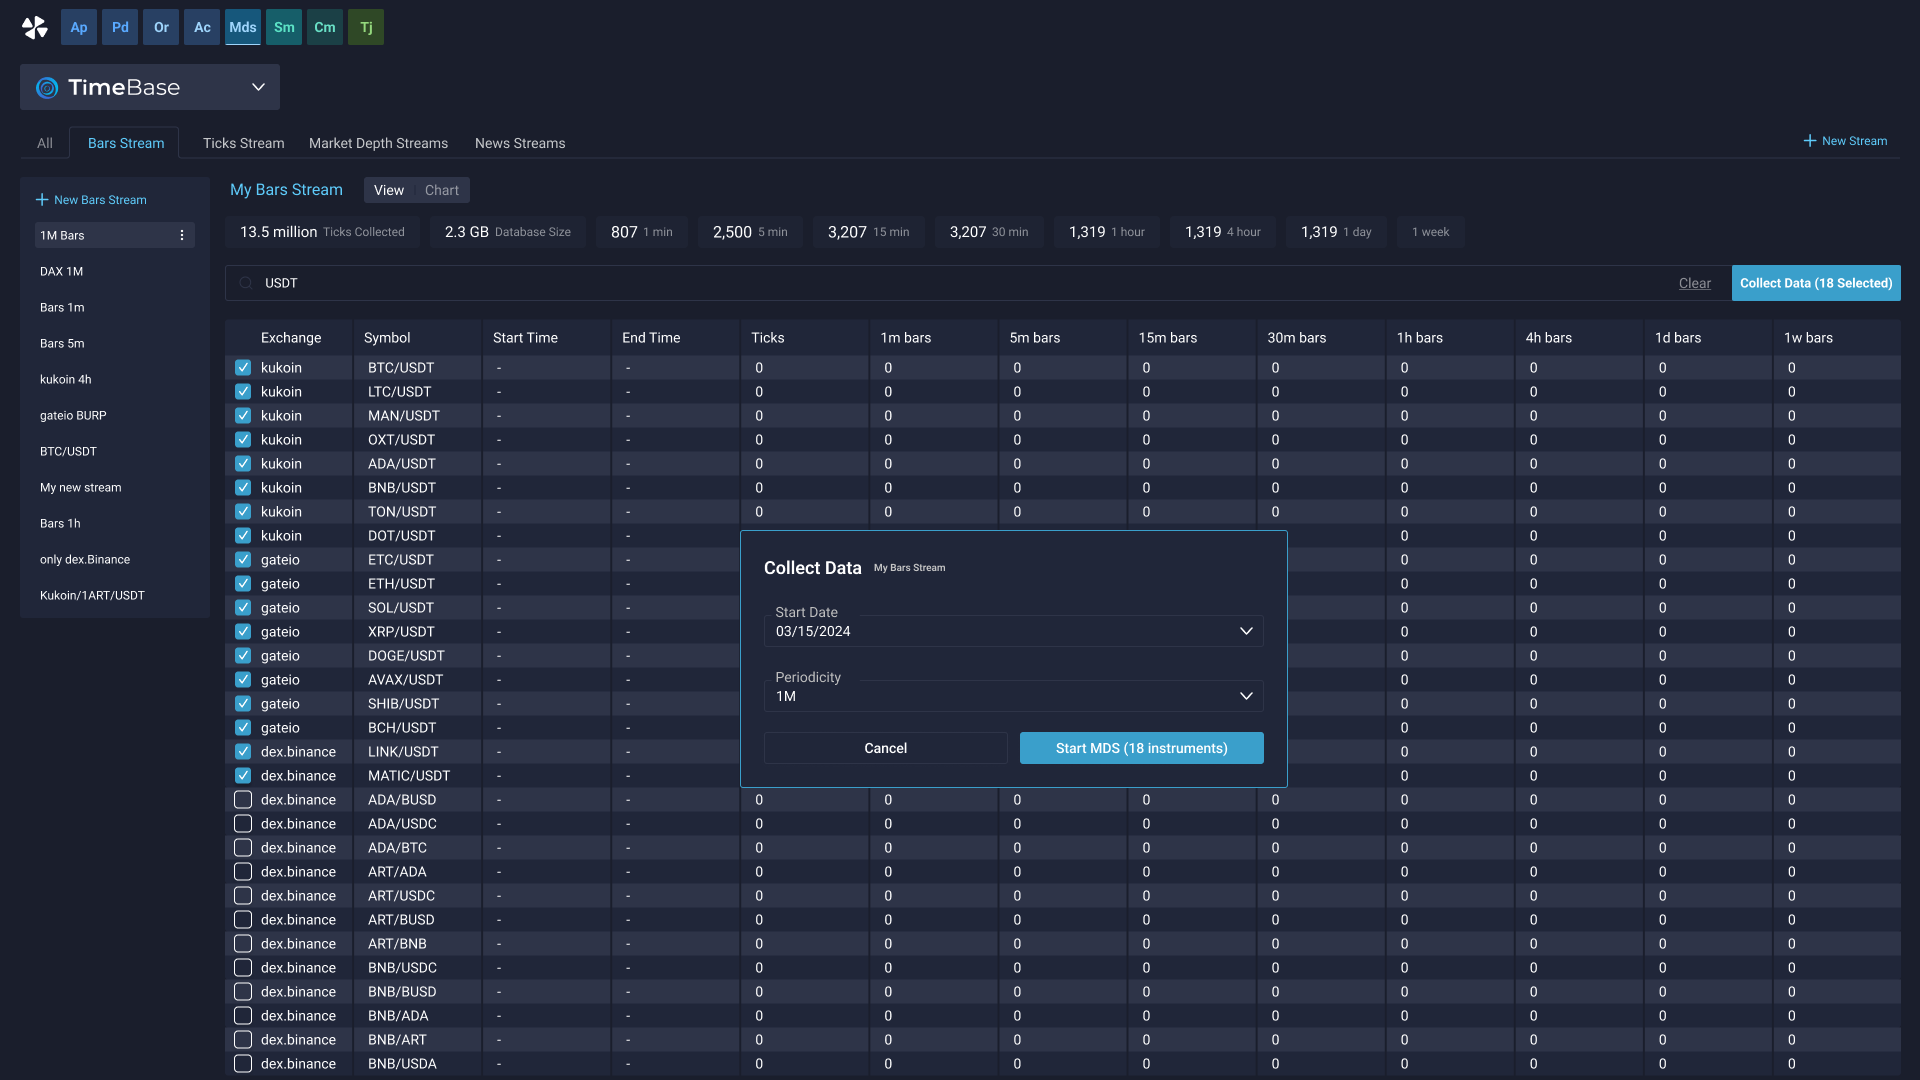Open the Cm app icon
This screenshot has height=1080, width=1920.
[x=325, y=27]
